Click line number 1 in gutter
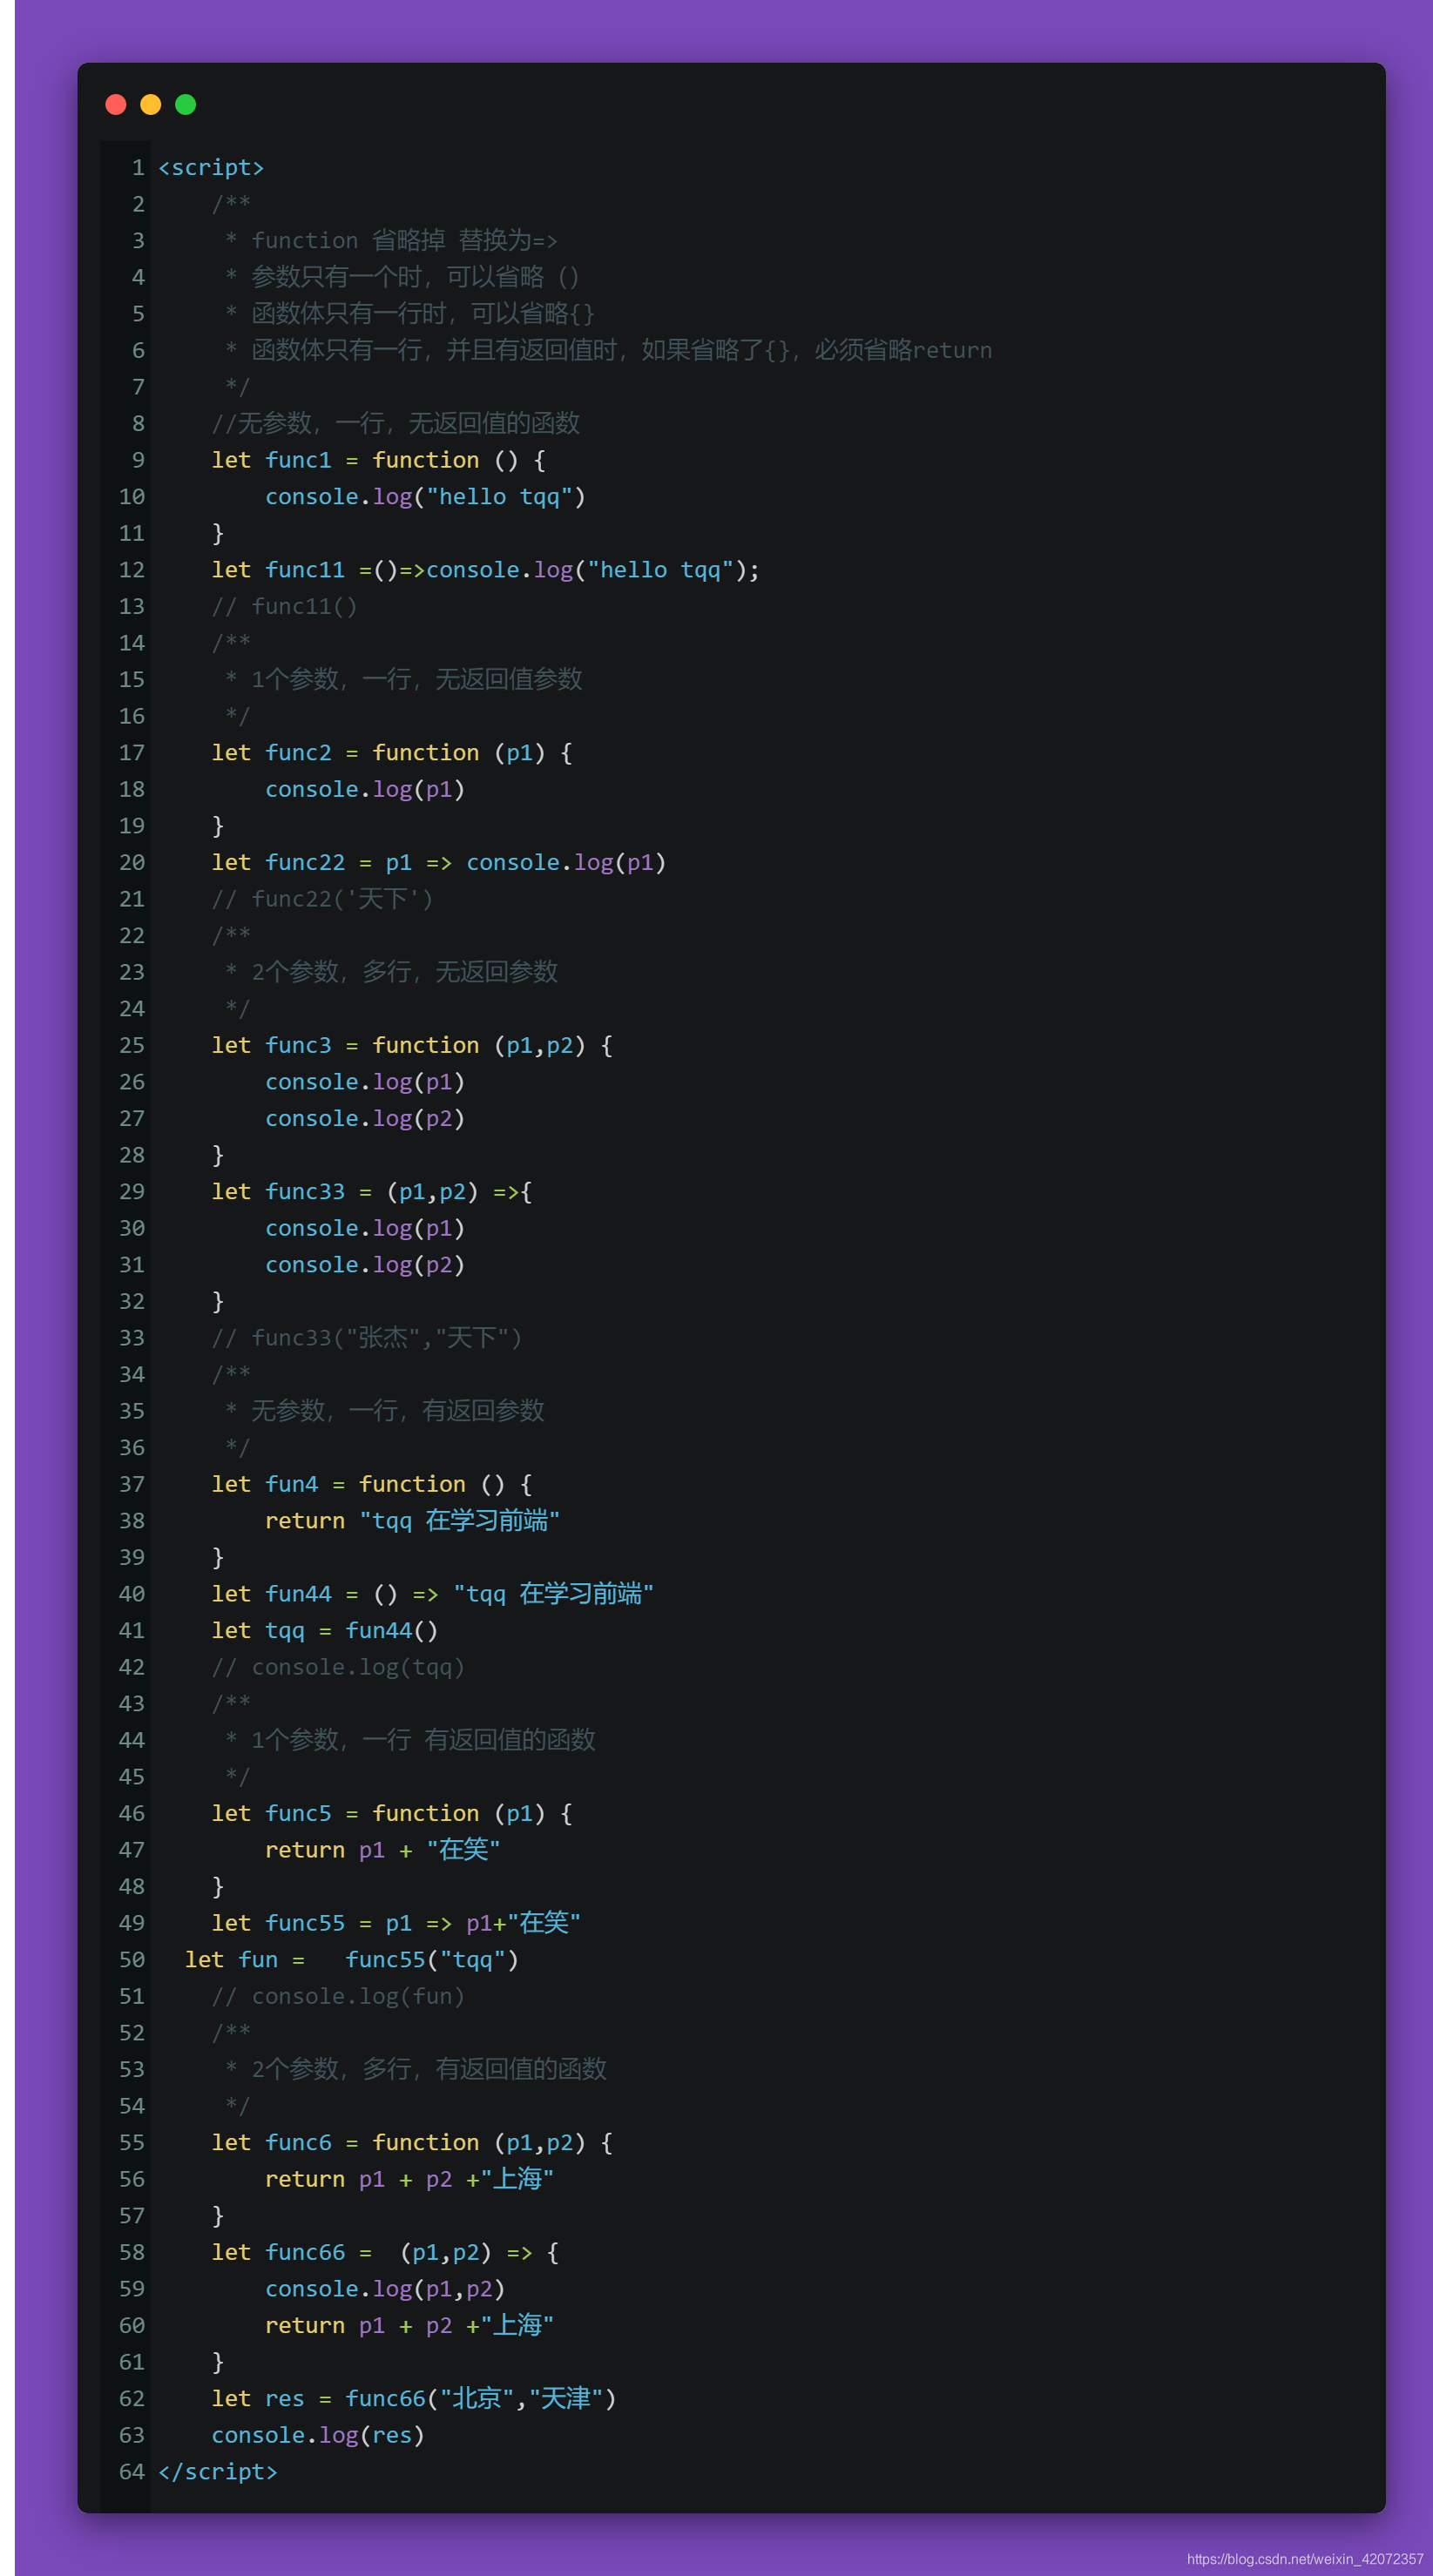Viewport: 1433px width, 2576px height. (x=138, y=168)
